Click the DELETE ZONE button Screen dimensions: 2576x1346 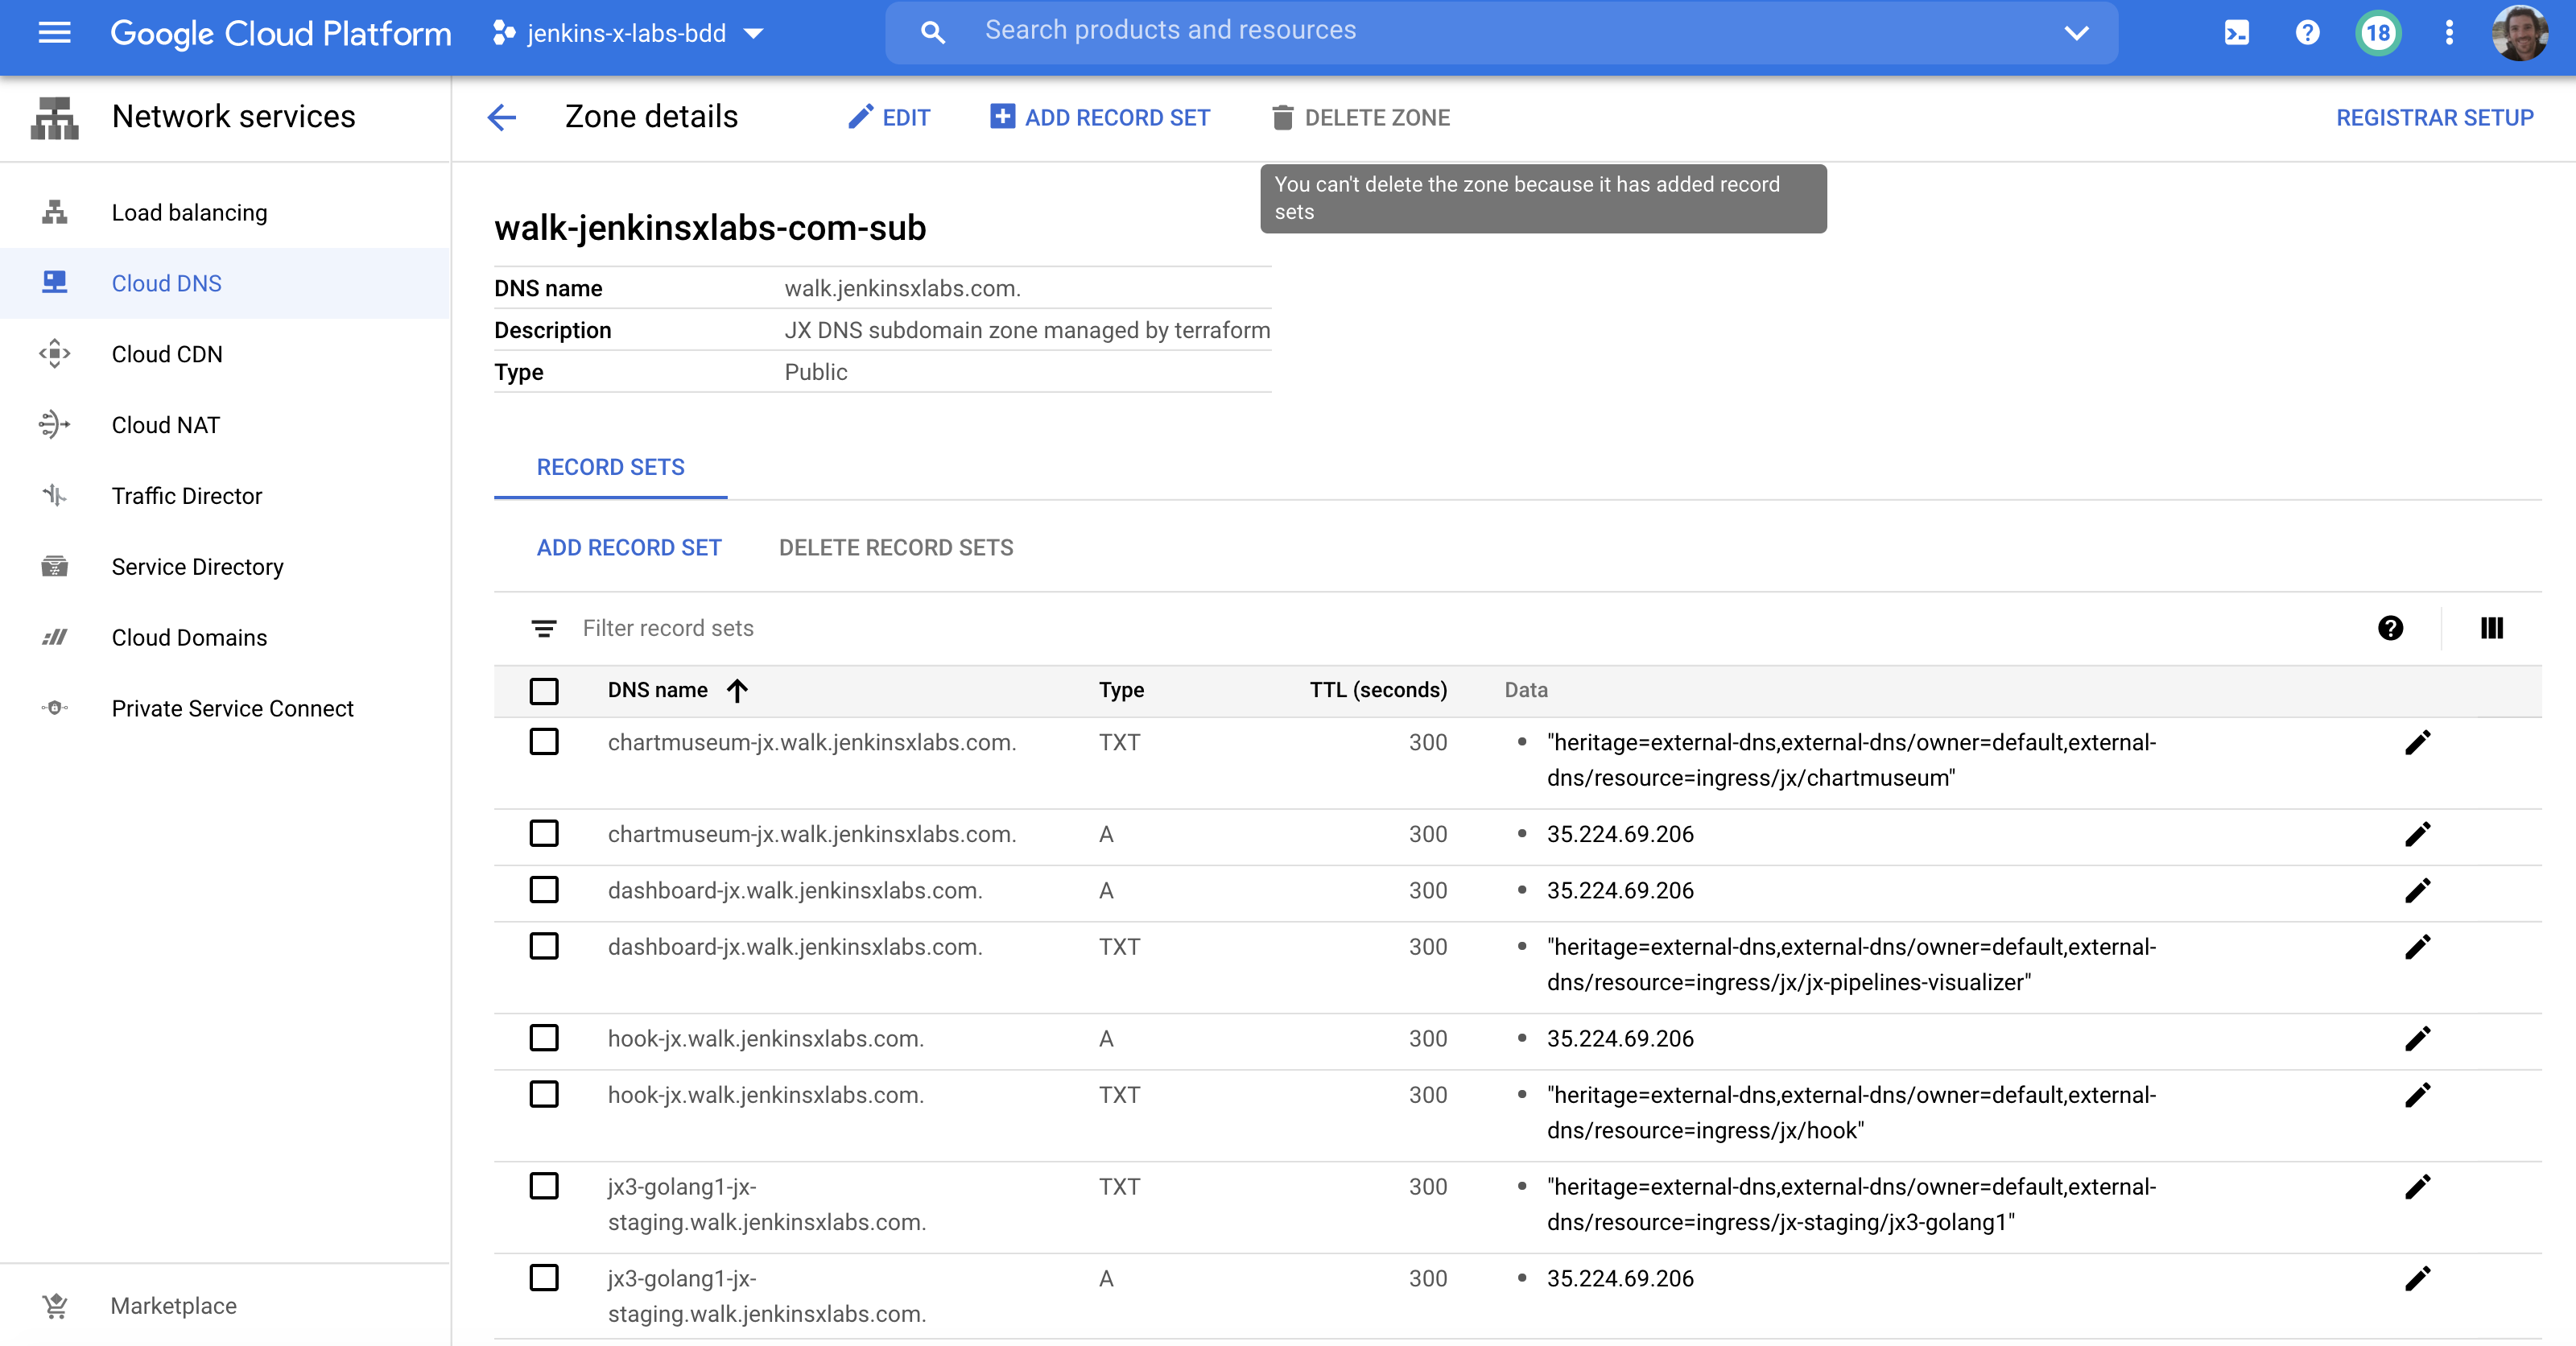point(1360,118)
